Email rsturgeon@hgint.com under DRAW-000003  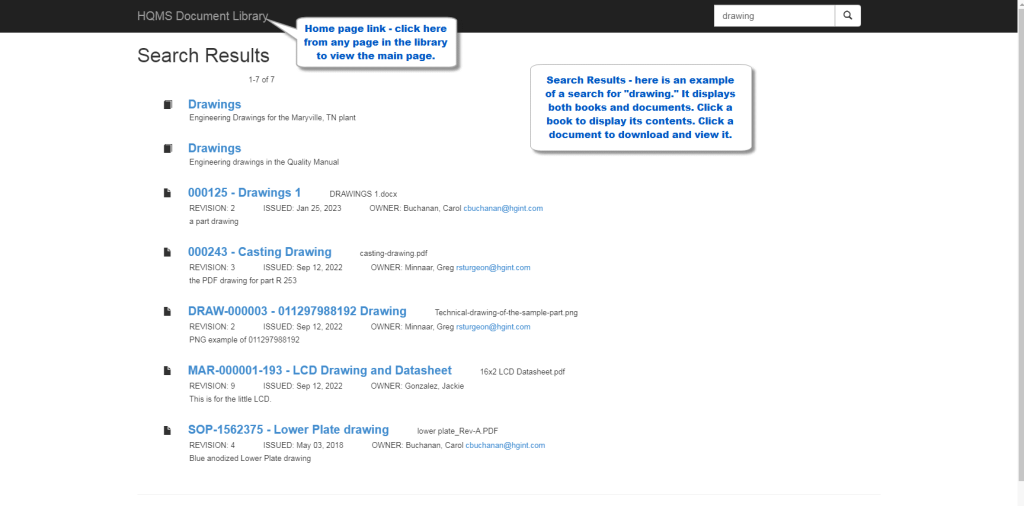(x=493, y=326)
